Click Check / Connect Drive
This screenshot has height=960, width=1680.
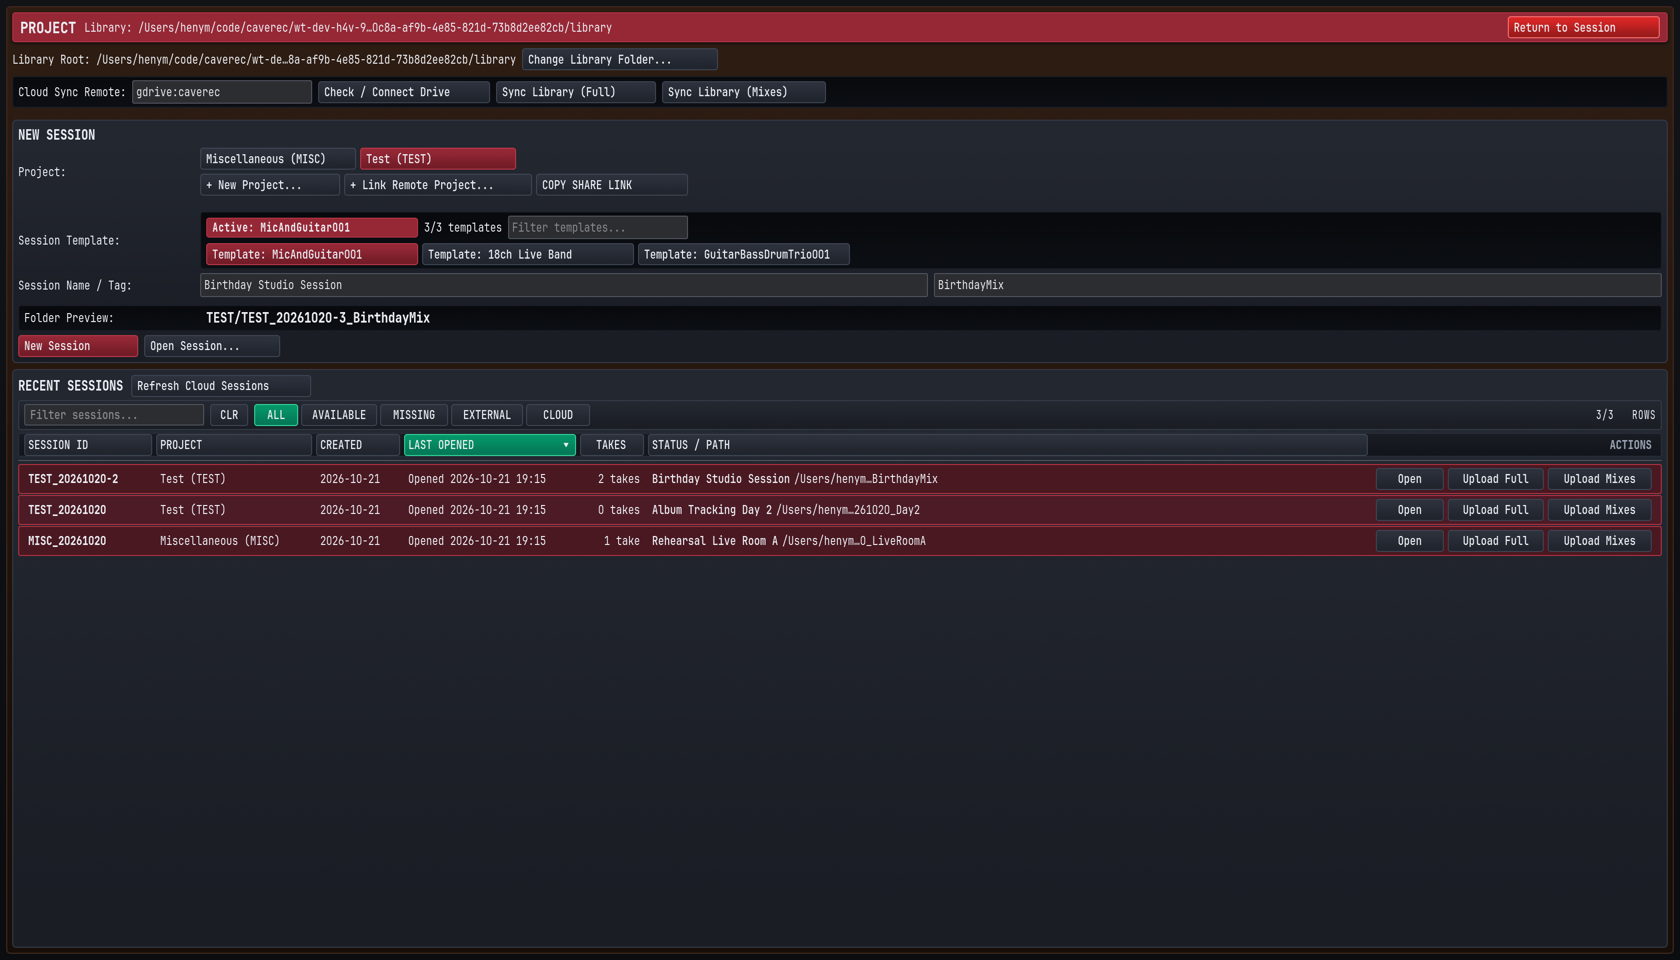(x=403, y=92)
